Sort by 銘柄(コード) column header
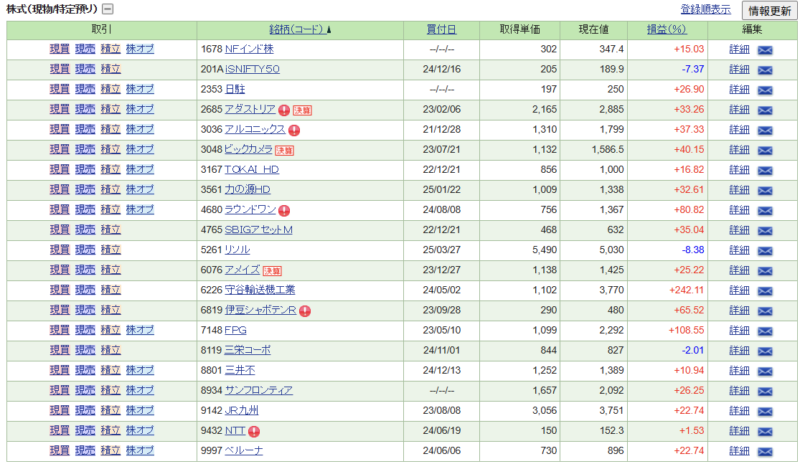Viewport: 800px width, 464px height. [299, 30]
